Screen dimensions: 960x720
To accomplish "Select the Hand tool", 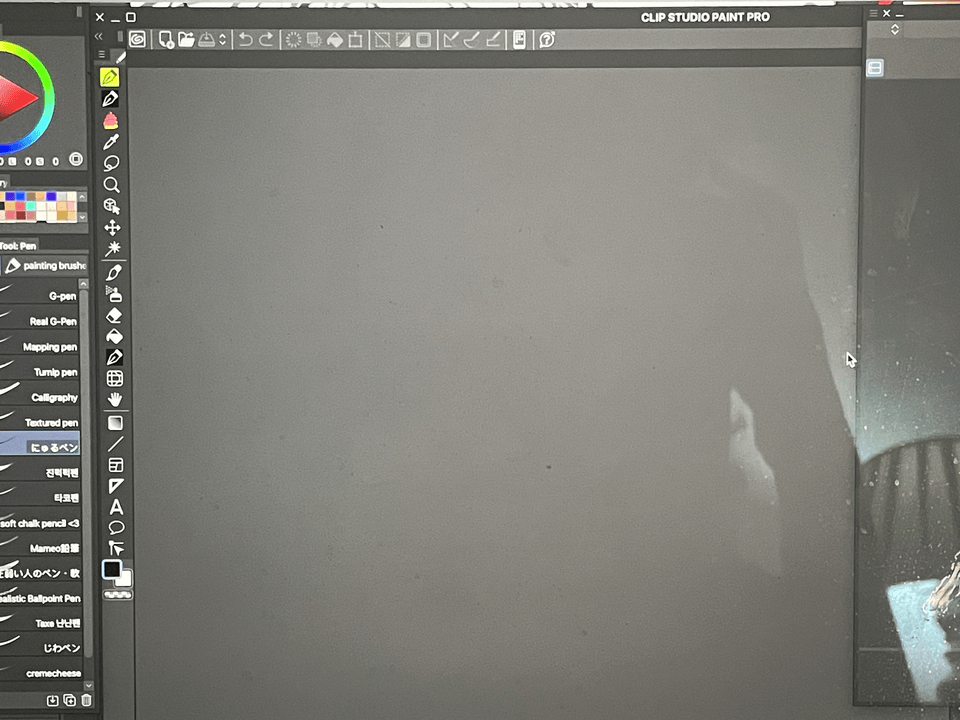I will coord(114,400).
